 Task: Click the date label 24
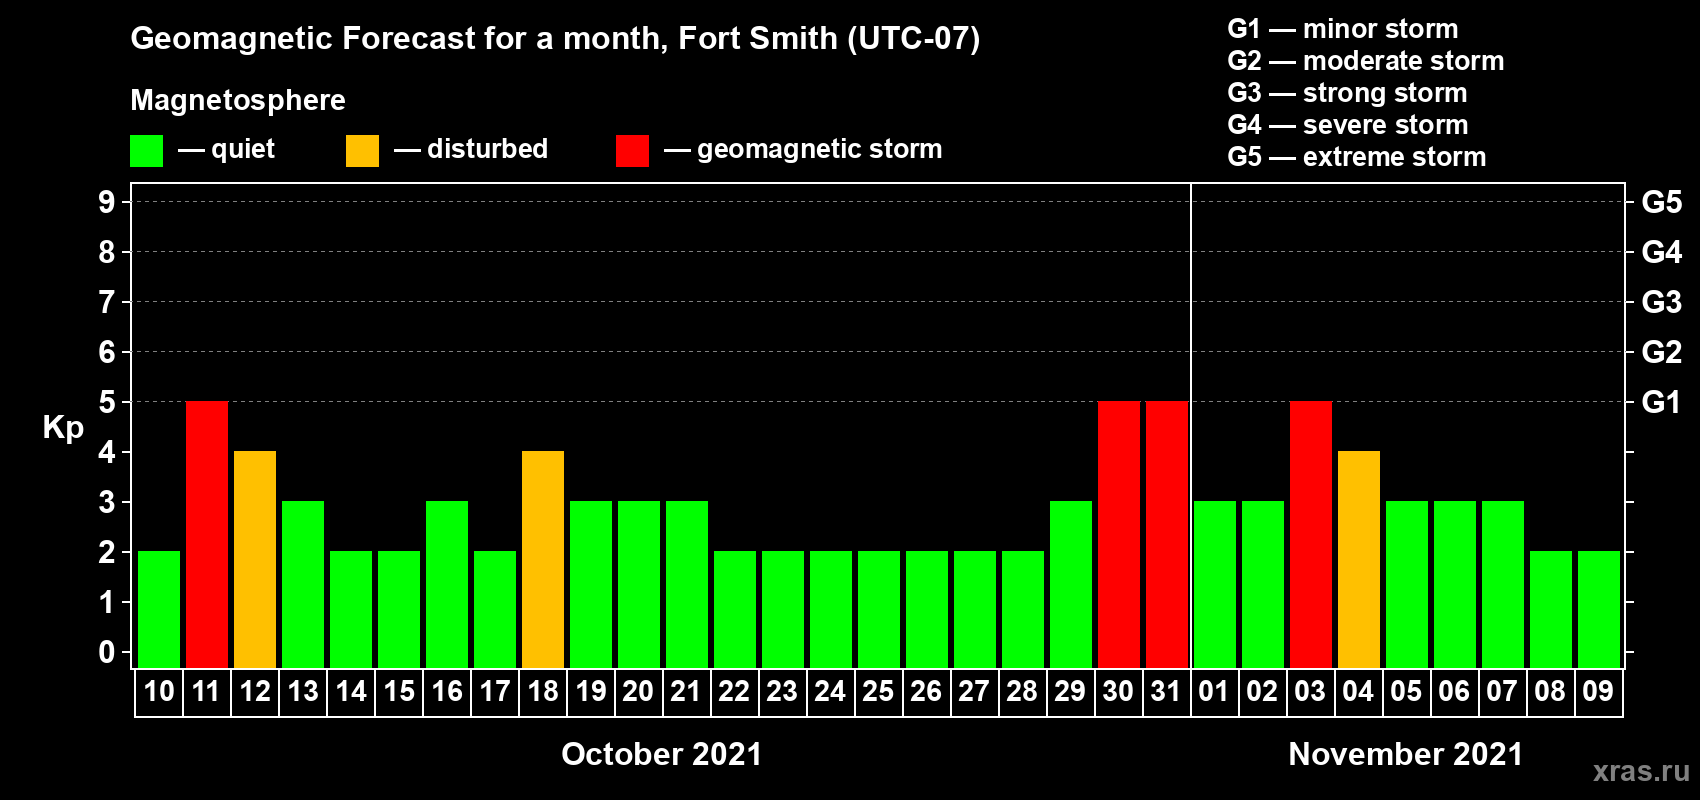[830, 692]
